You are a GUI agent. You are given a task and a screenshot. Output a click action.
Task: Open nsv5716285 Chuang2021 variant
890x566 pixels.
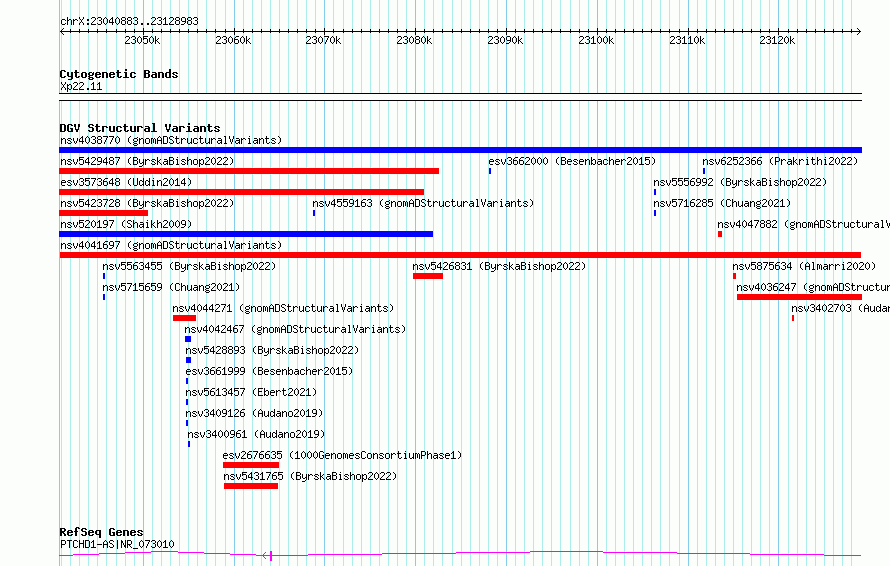click(722, 203)
